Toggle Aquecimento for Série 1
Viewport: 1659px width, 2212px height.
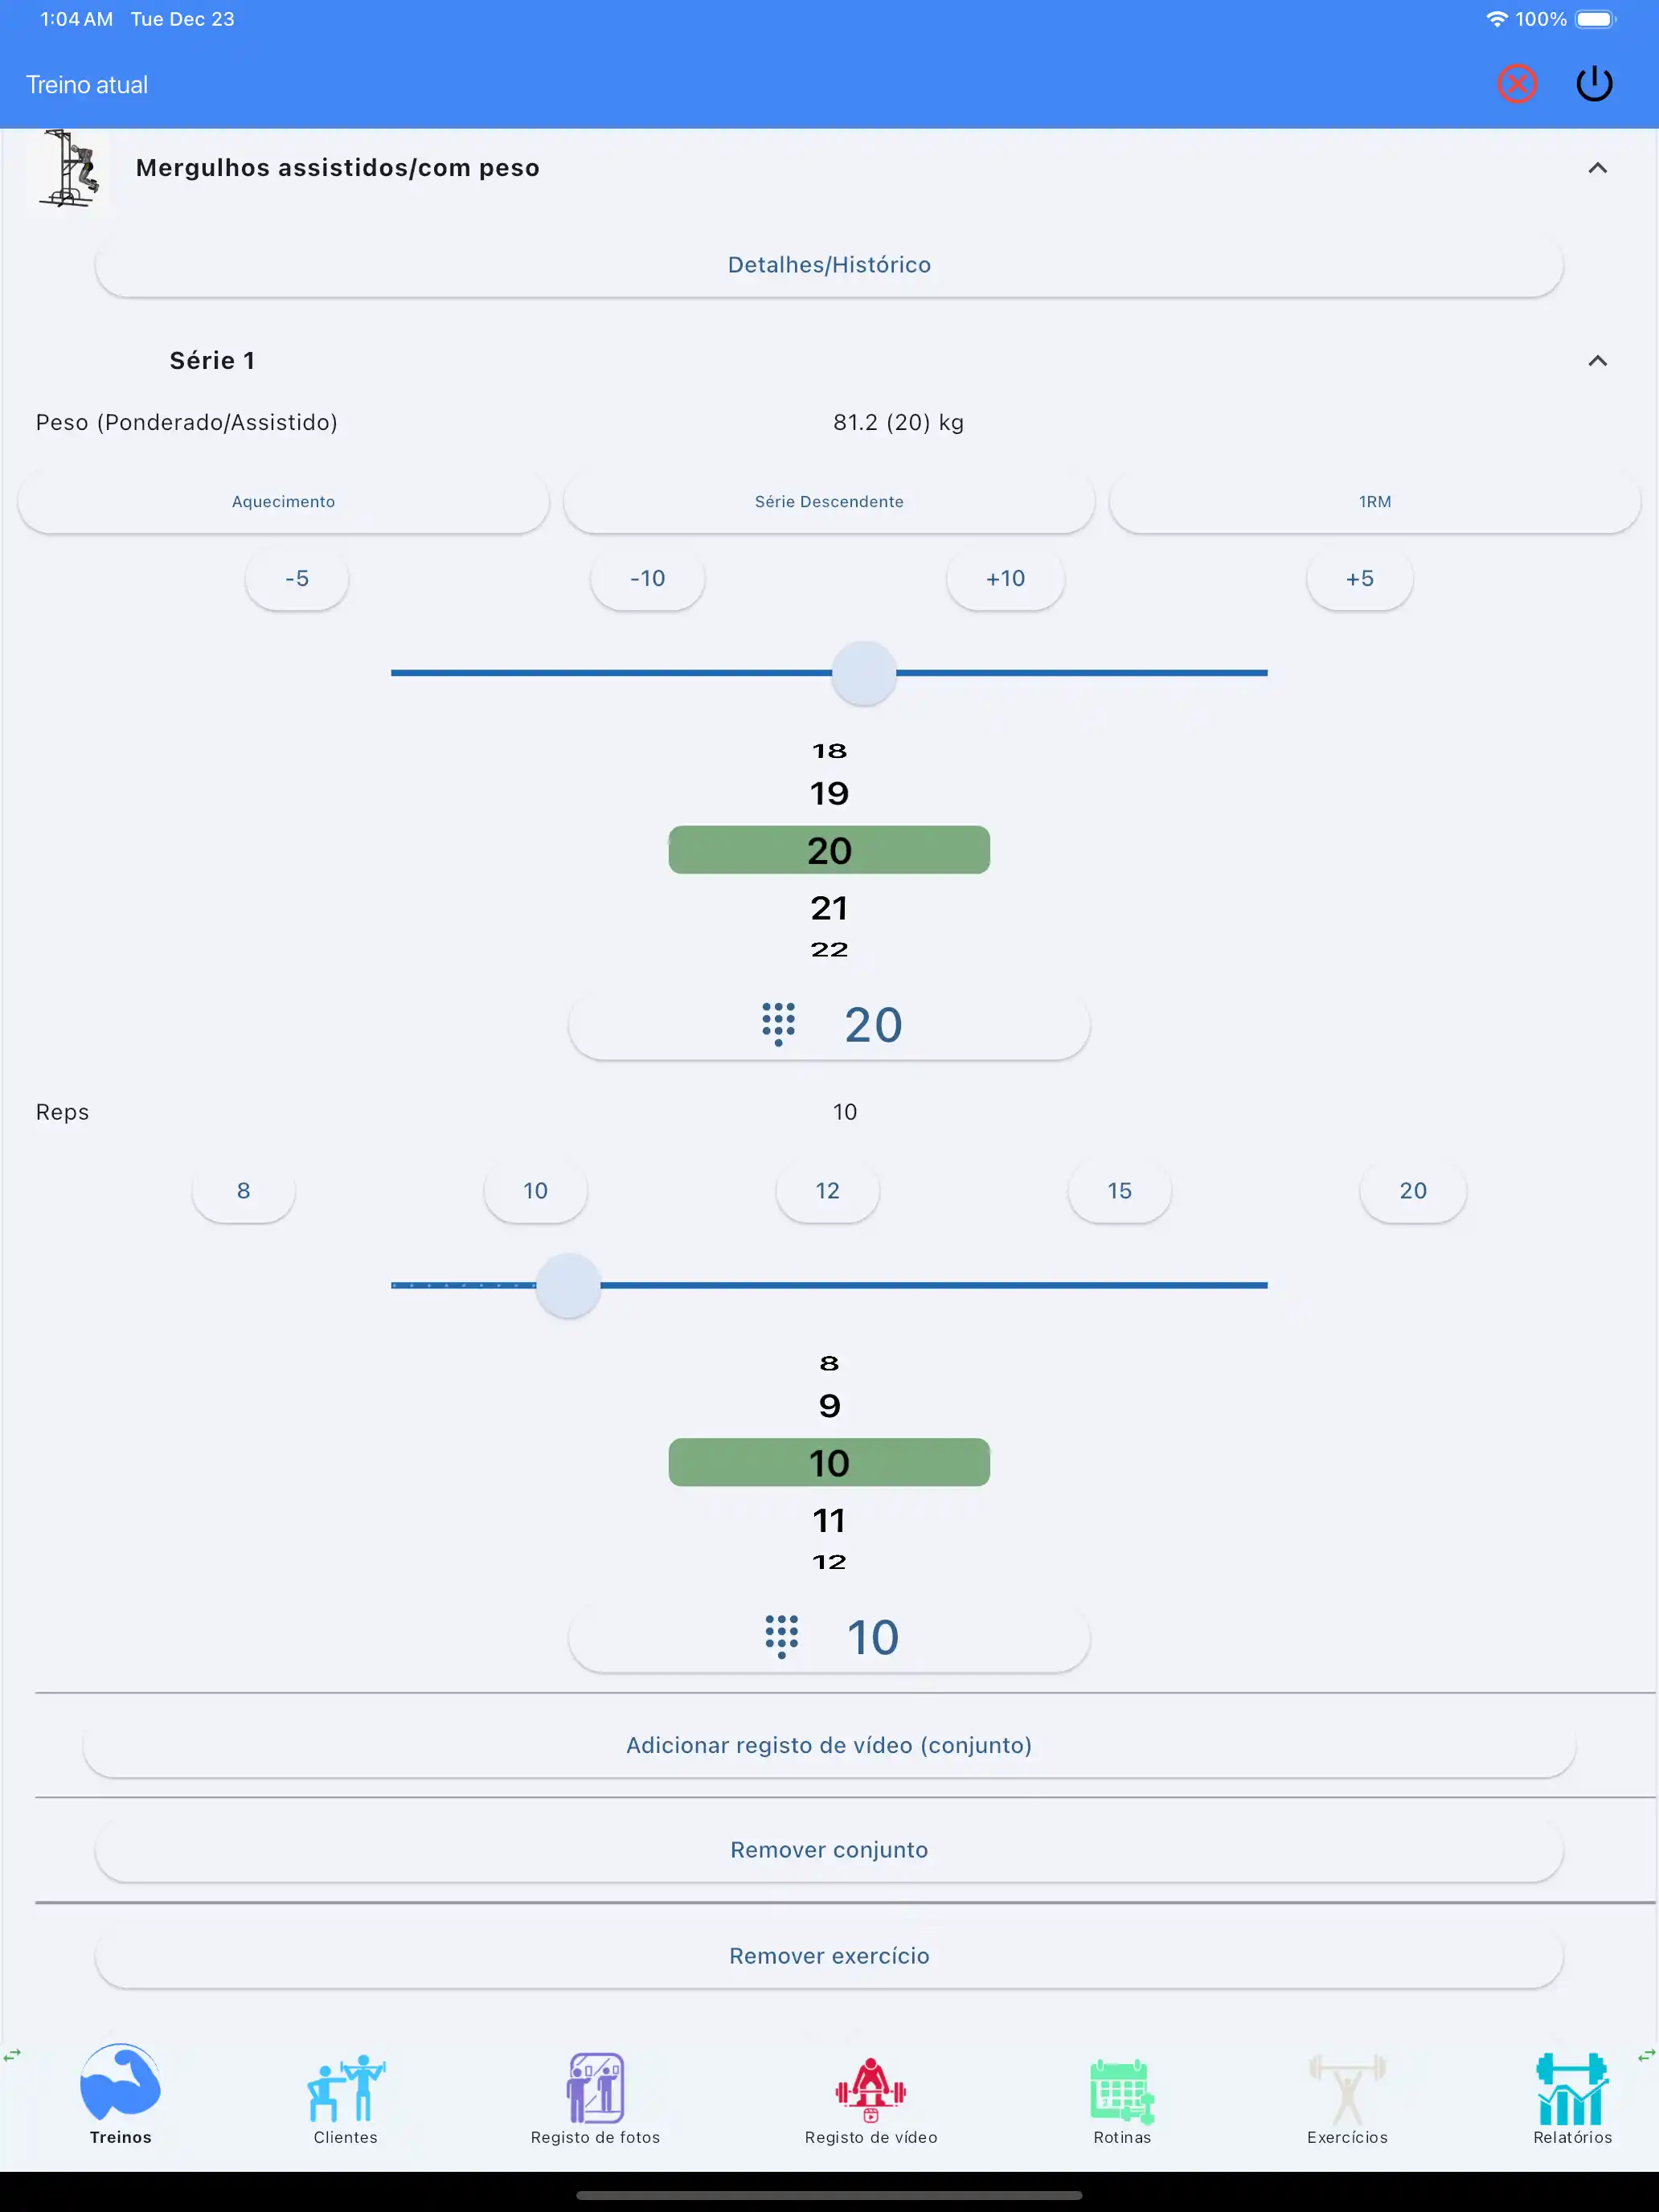point(283,501)
